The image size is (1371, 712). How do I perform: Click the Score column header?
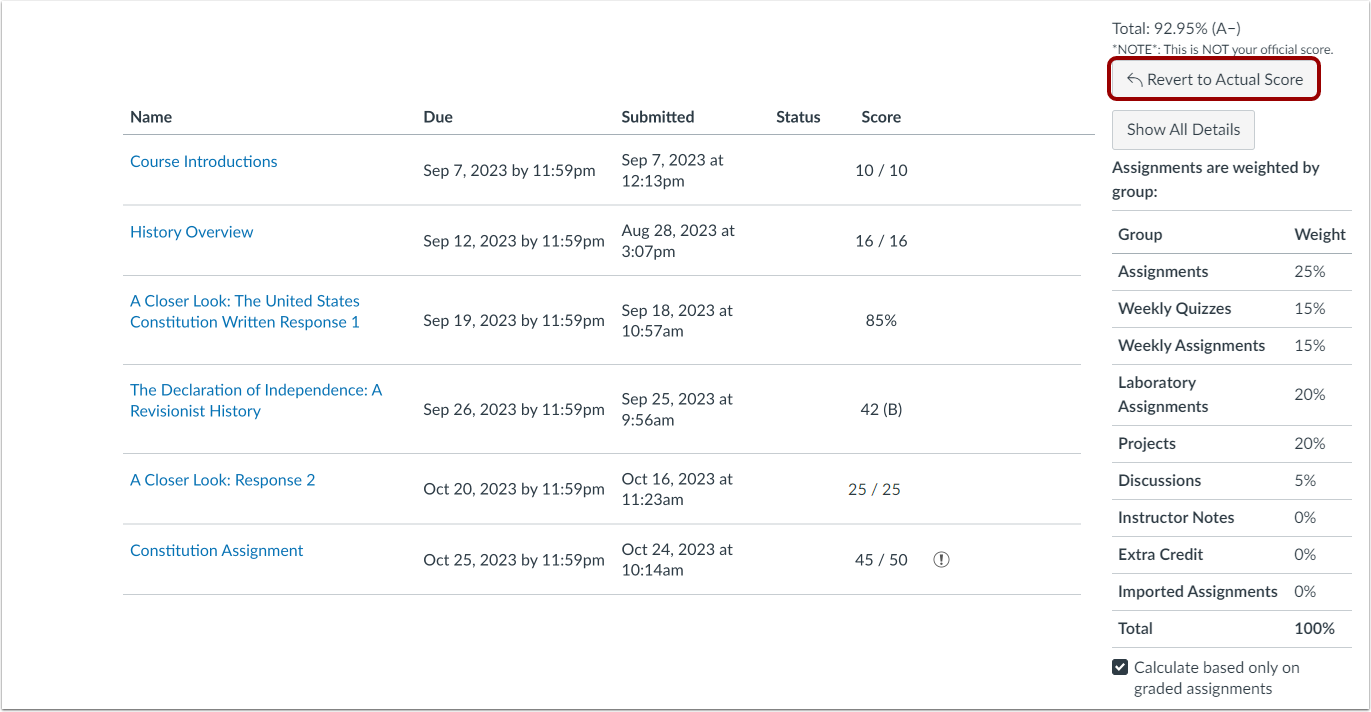881,117
